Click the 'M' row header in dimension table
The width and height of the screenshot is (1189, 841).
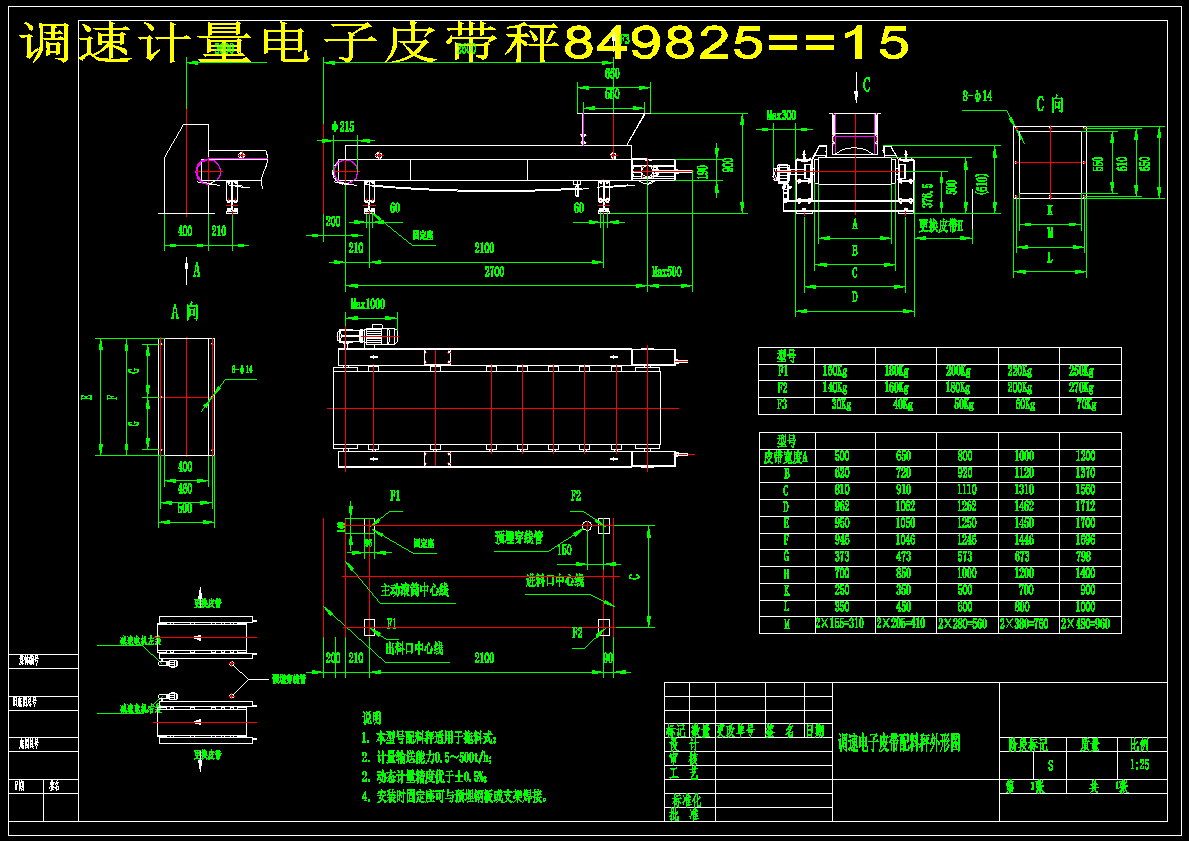[786, 624]
